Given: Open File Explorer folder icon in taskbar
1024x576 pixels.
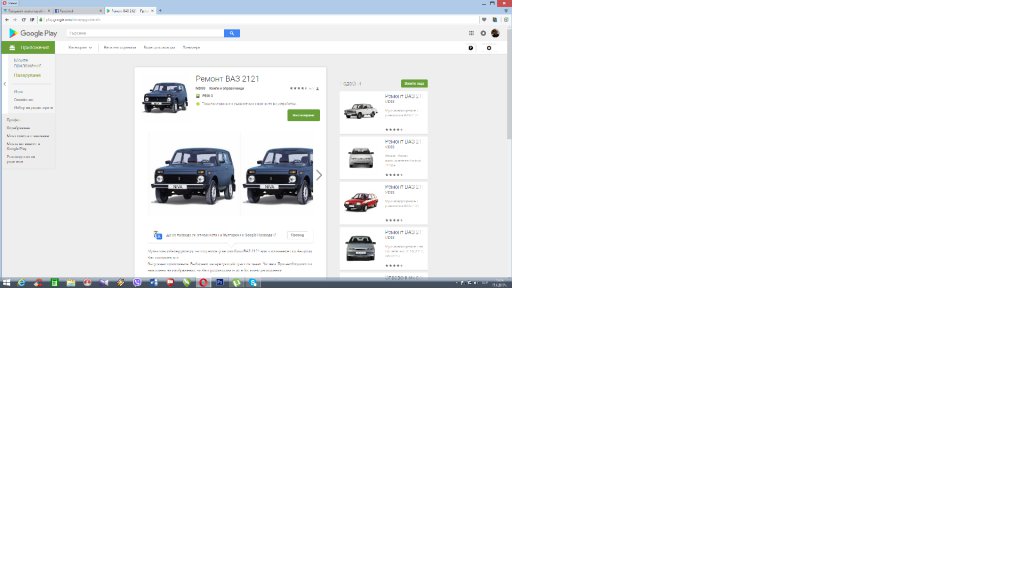Looking at the screenshot, I should tap(71, 283).
